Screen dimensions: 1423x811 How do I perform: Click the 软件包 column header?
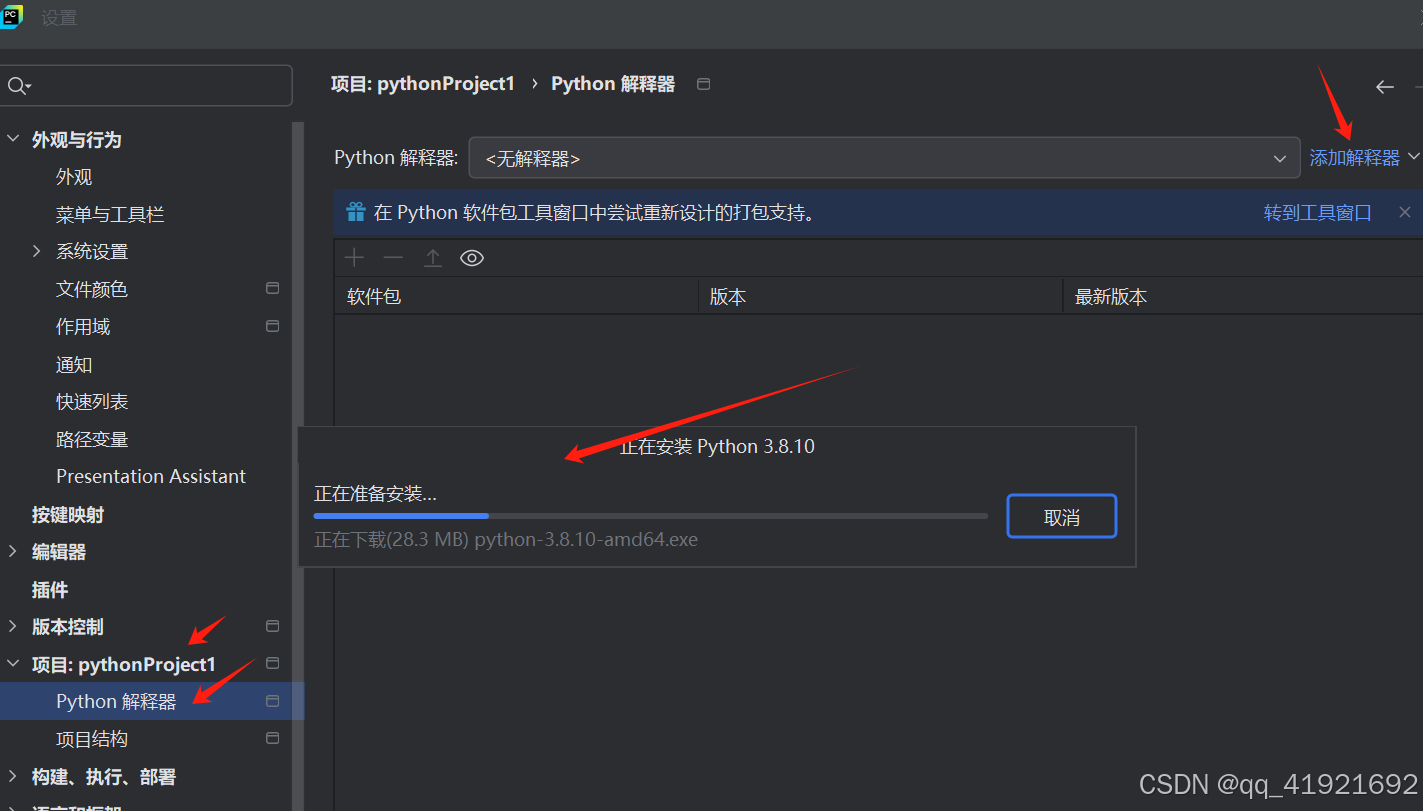pyautogui.click(x=516, y=297)
